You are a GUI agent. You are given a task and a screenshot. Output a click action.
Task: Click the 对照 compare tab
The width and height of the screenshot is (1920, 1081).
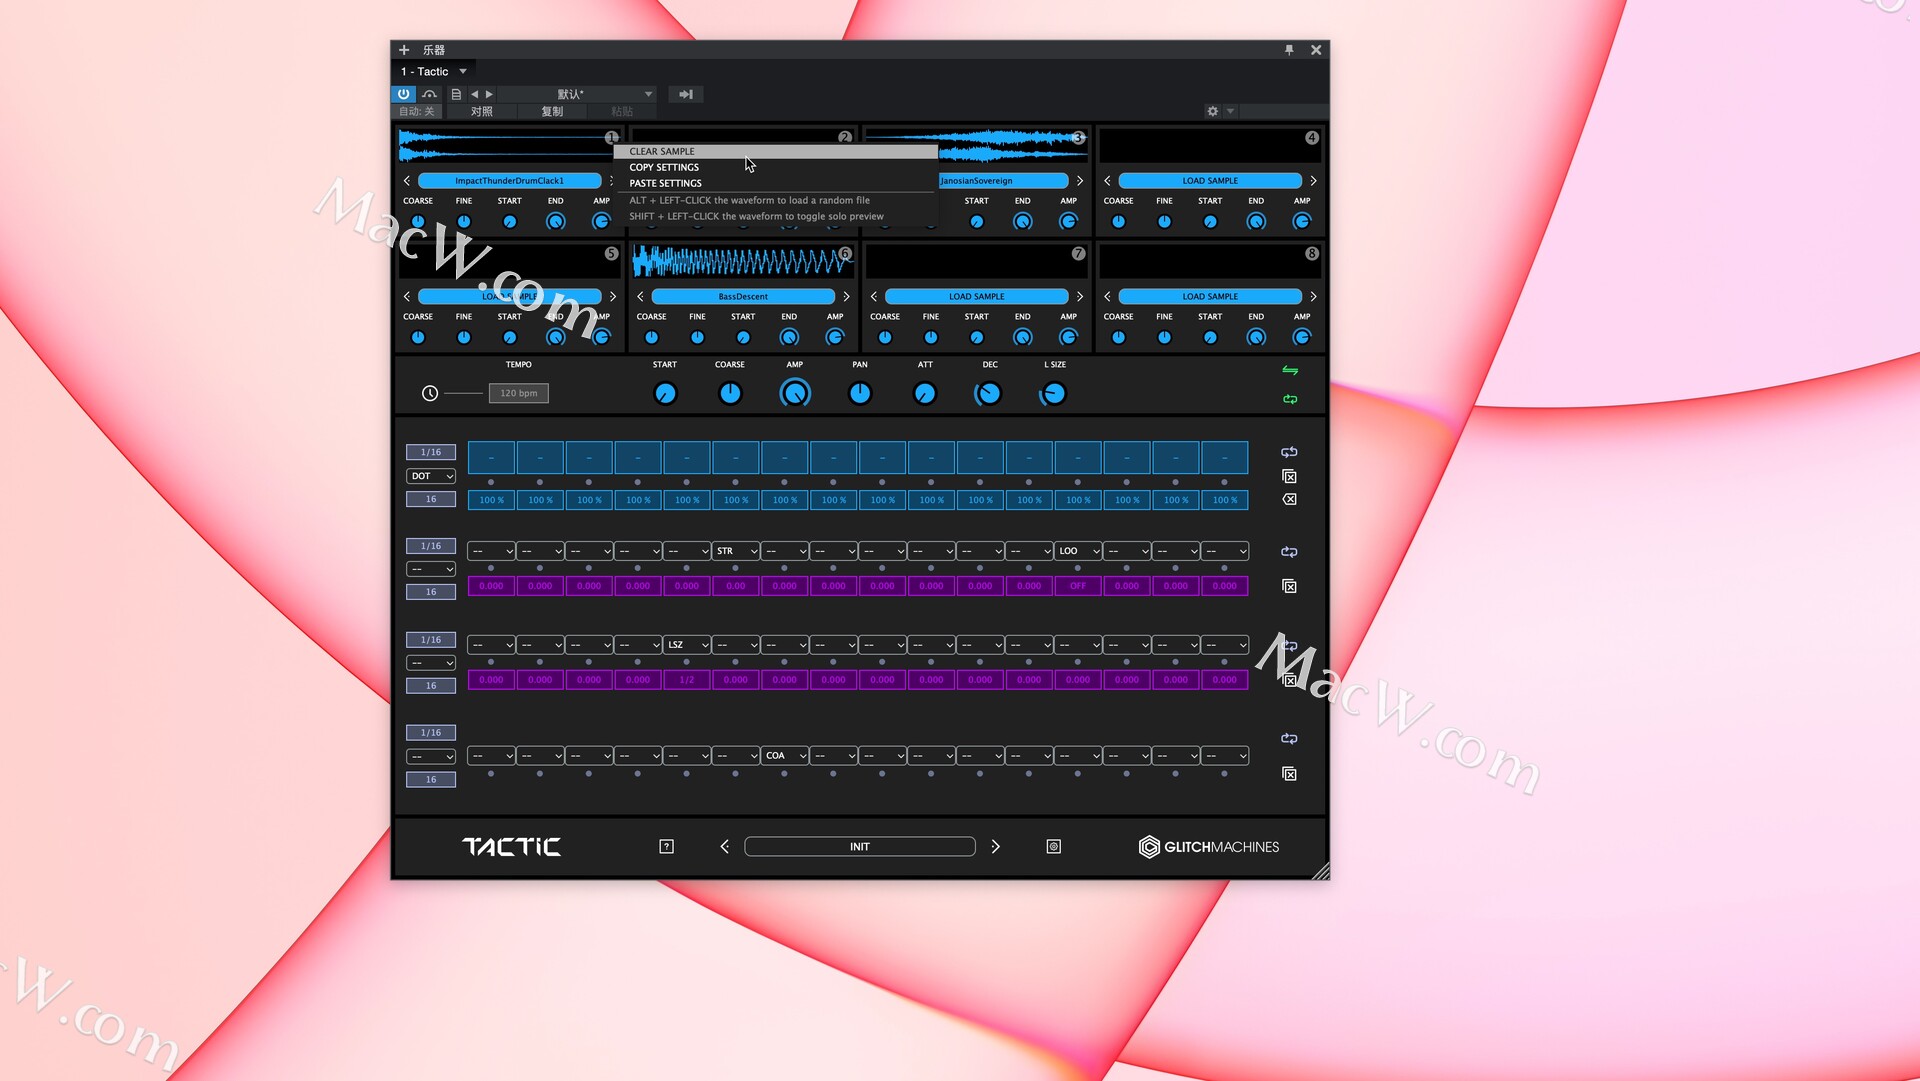[x=482, y=111]
